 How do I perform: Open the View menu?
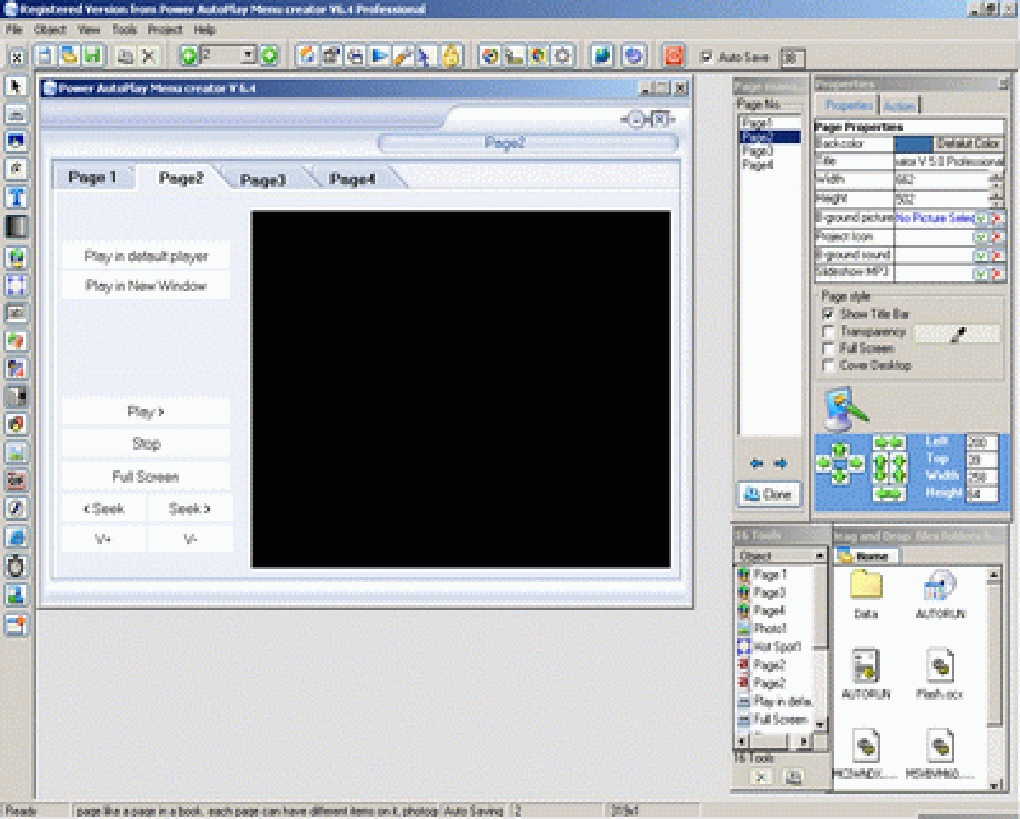tap(89, 29)
